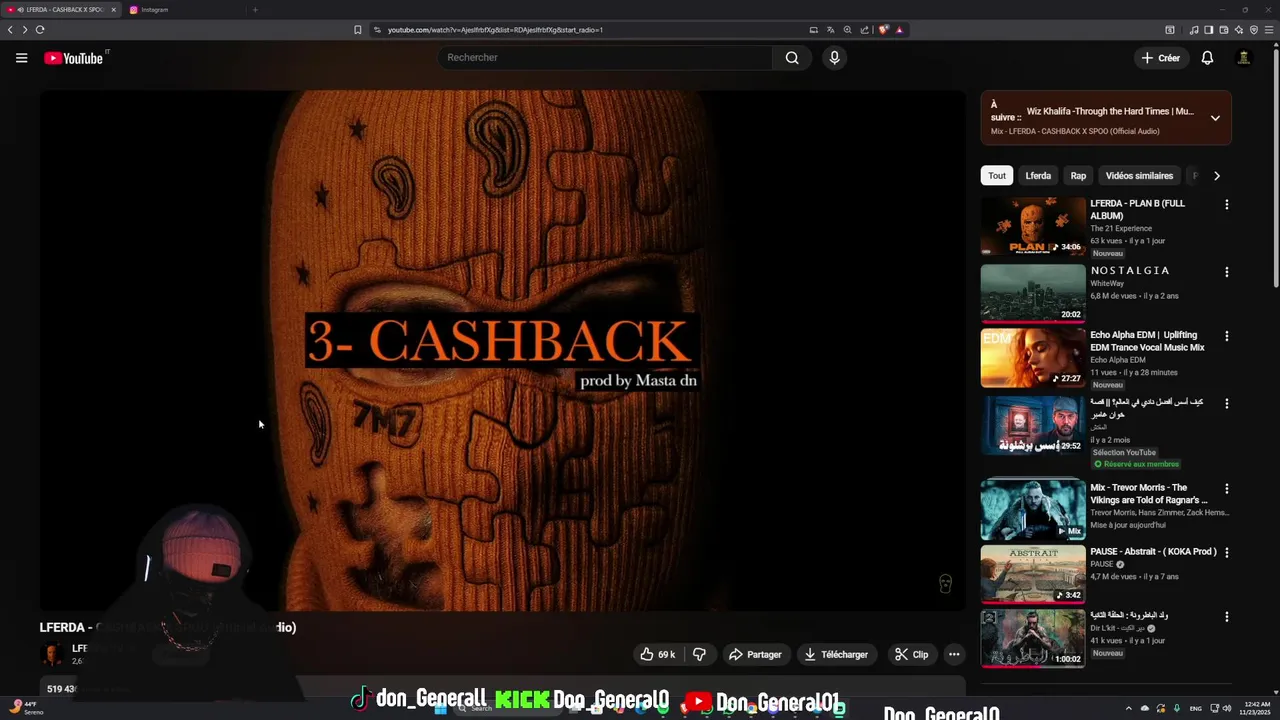
Task: Go forward in browser history
Action: point(25,30)
